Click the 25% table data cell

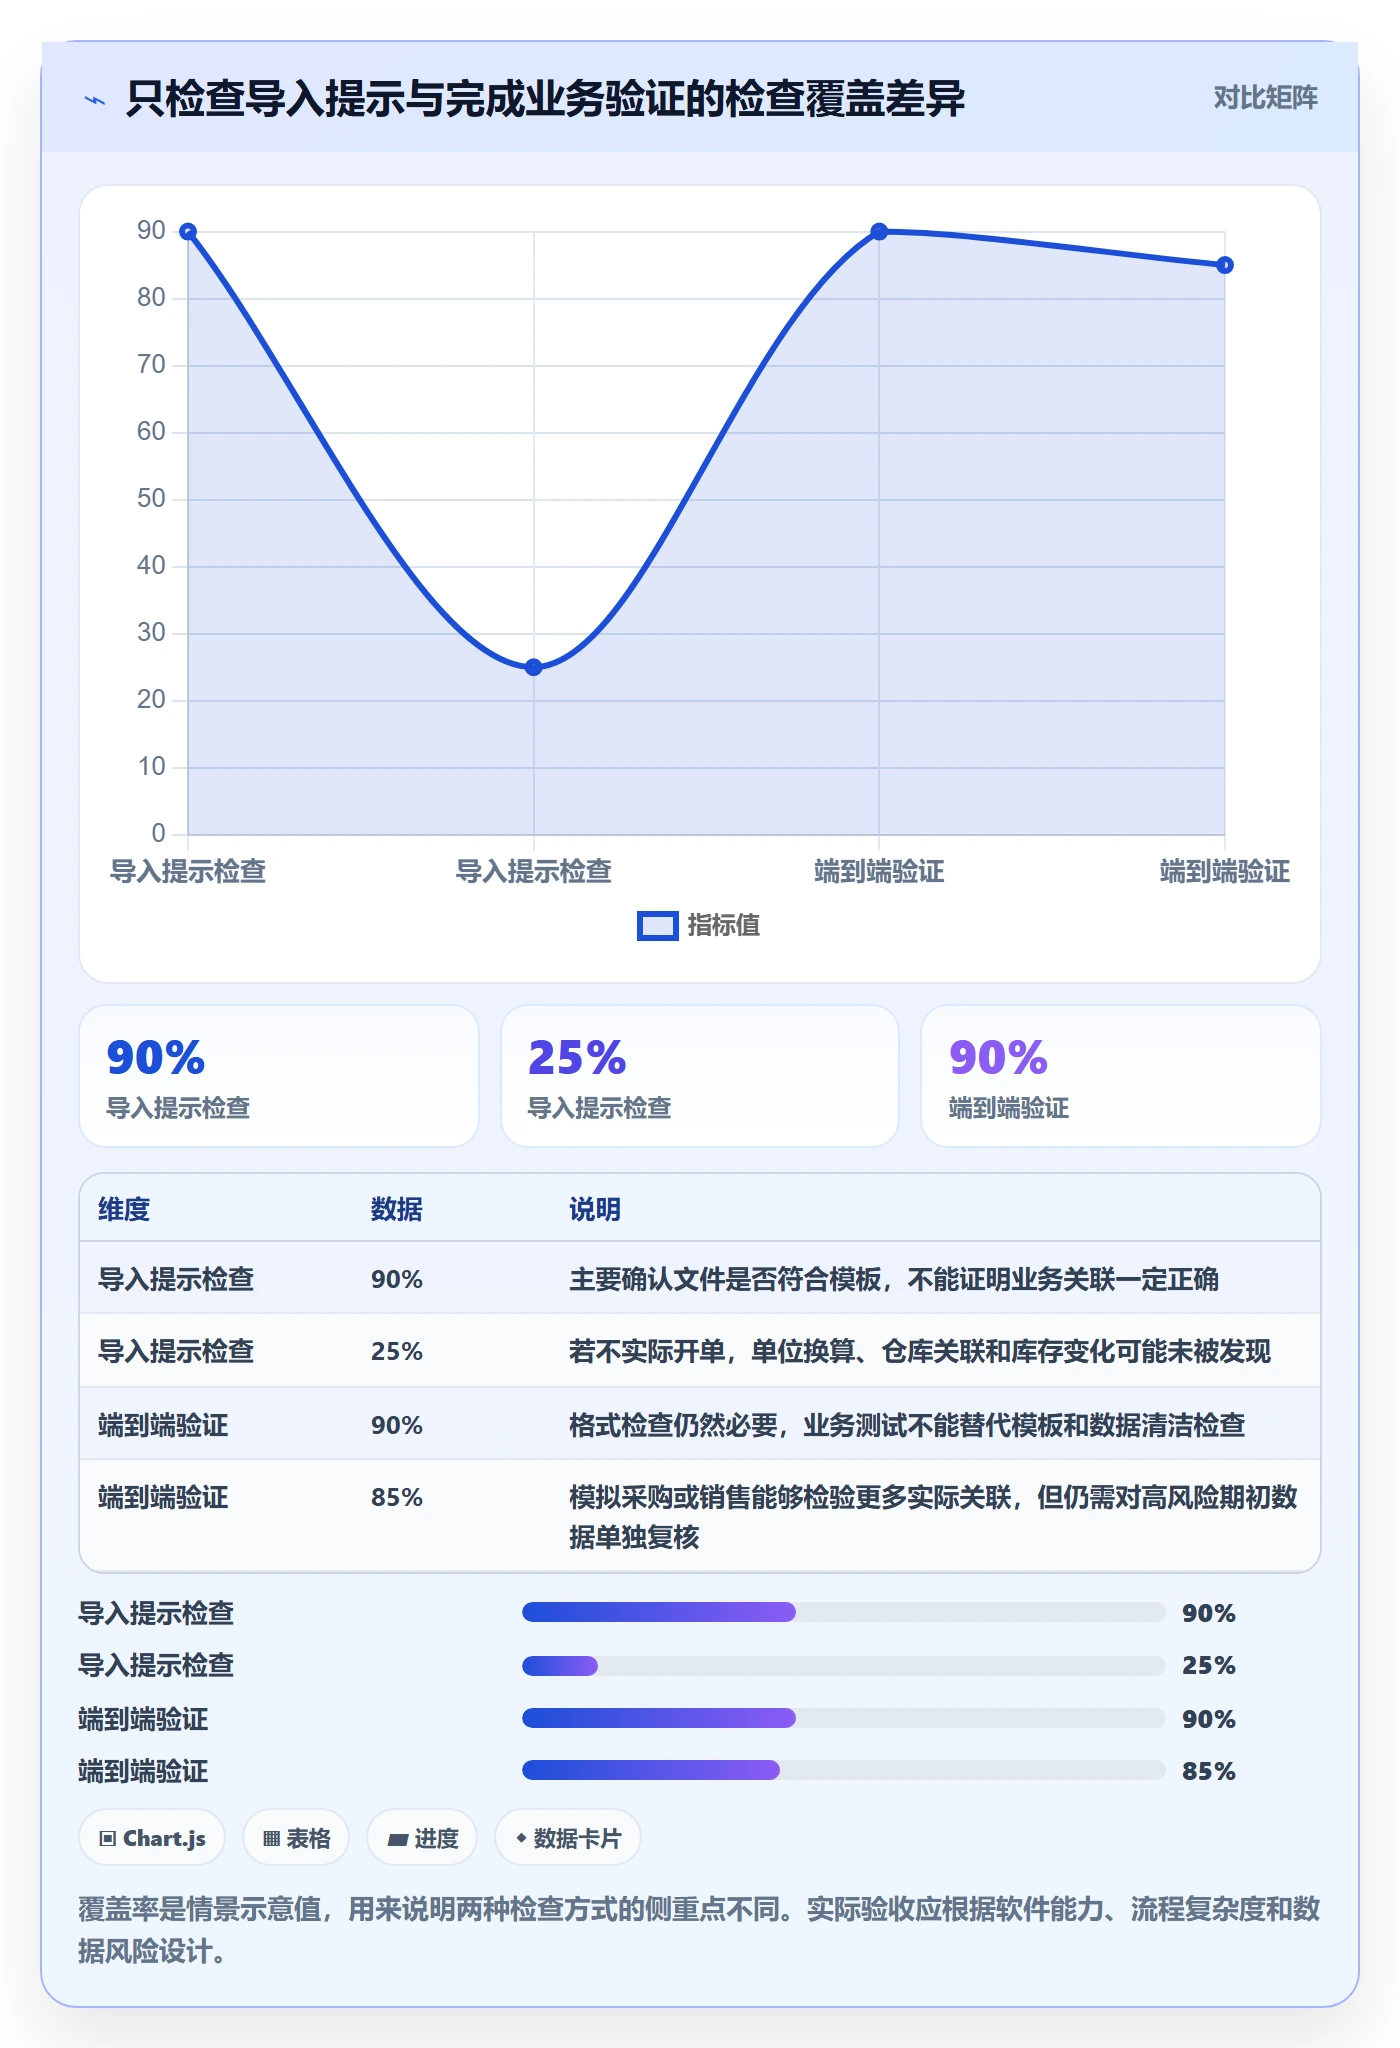397,1351
